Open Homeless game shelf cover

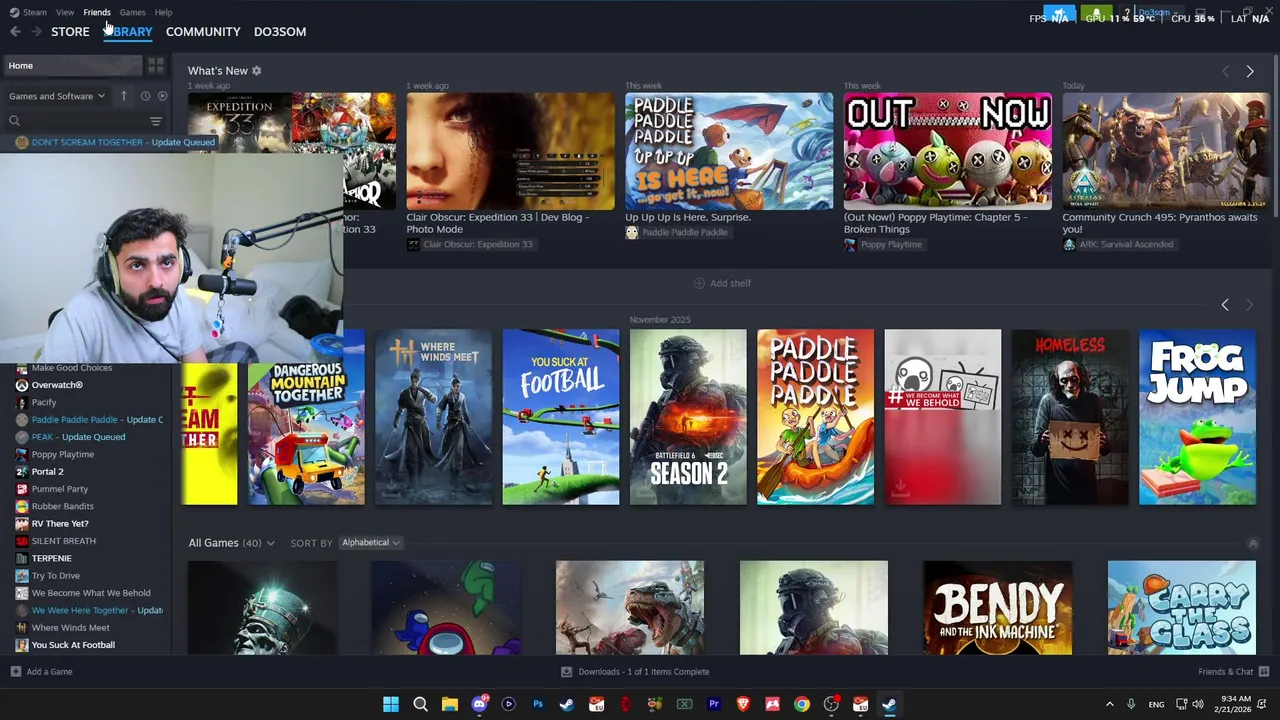(x=1070, y=417)
